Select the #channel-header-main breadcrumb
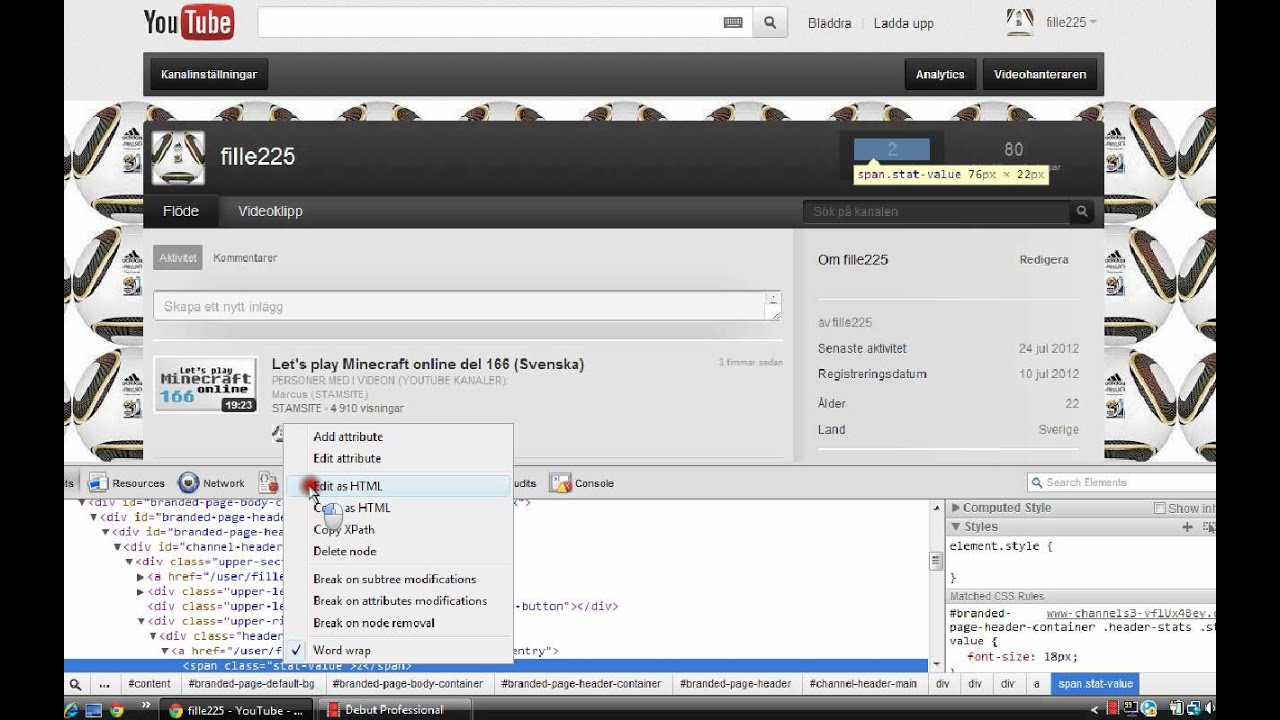The image size is (1280, 720). (x=863, y=685)
